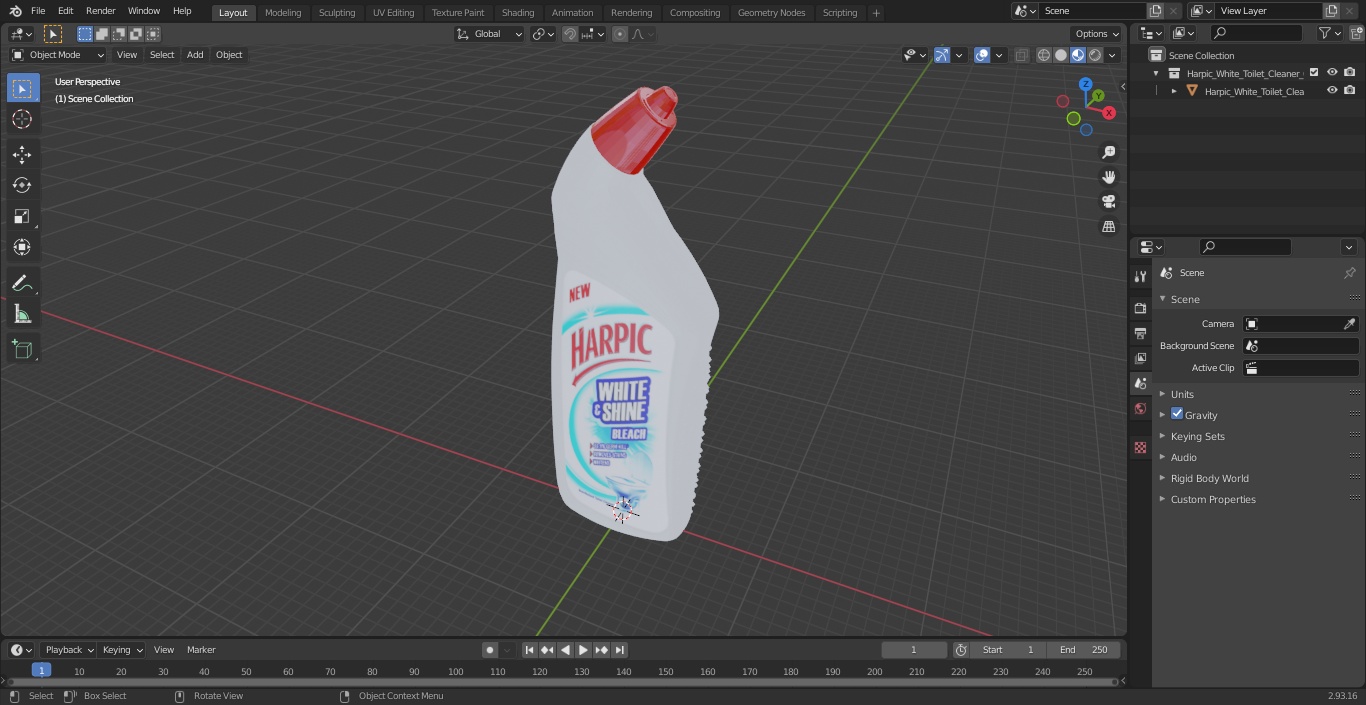Open the Render menu
1366x705 pixels.
pyautogui.click(x=100, y=11)
